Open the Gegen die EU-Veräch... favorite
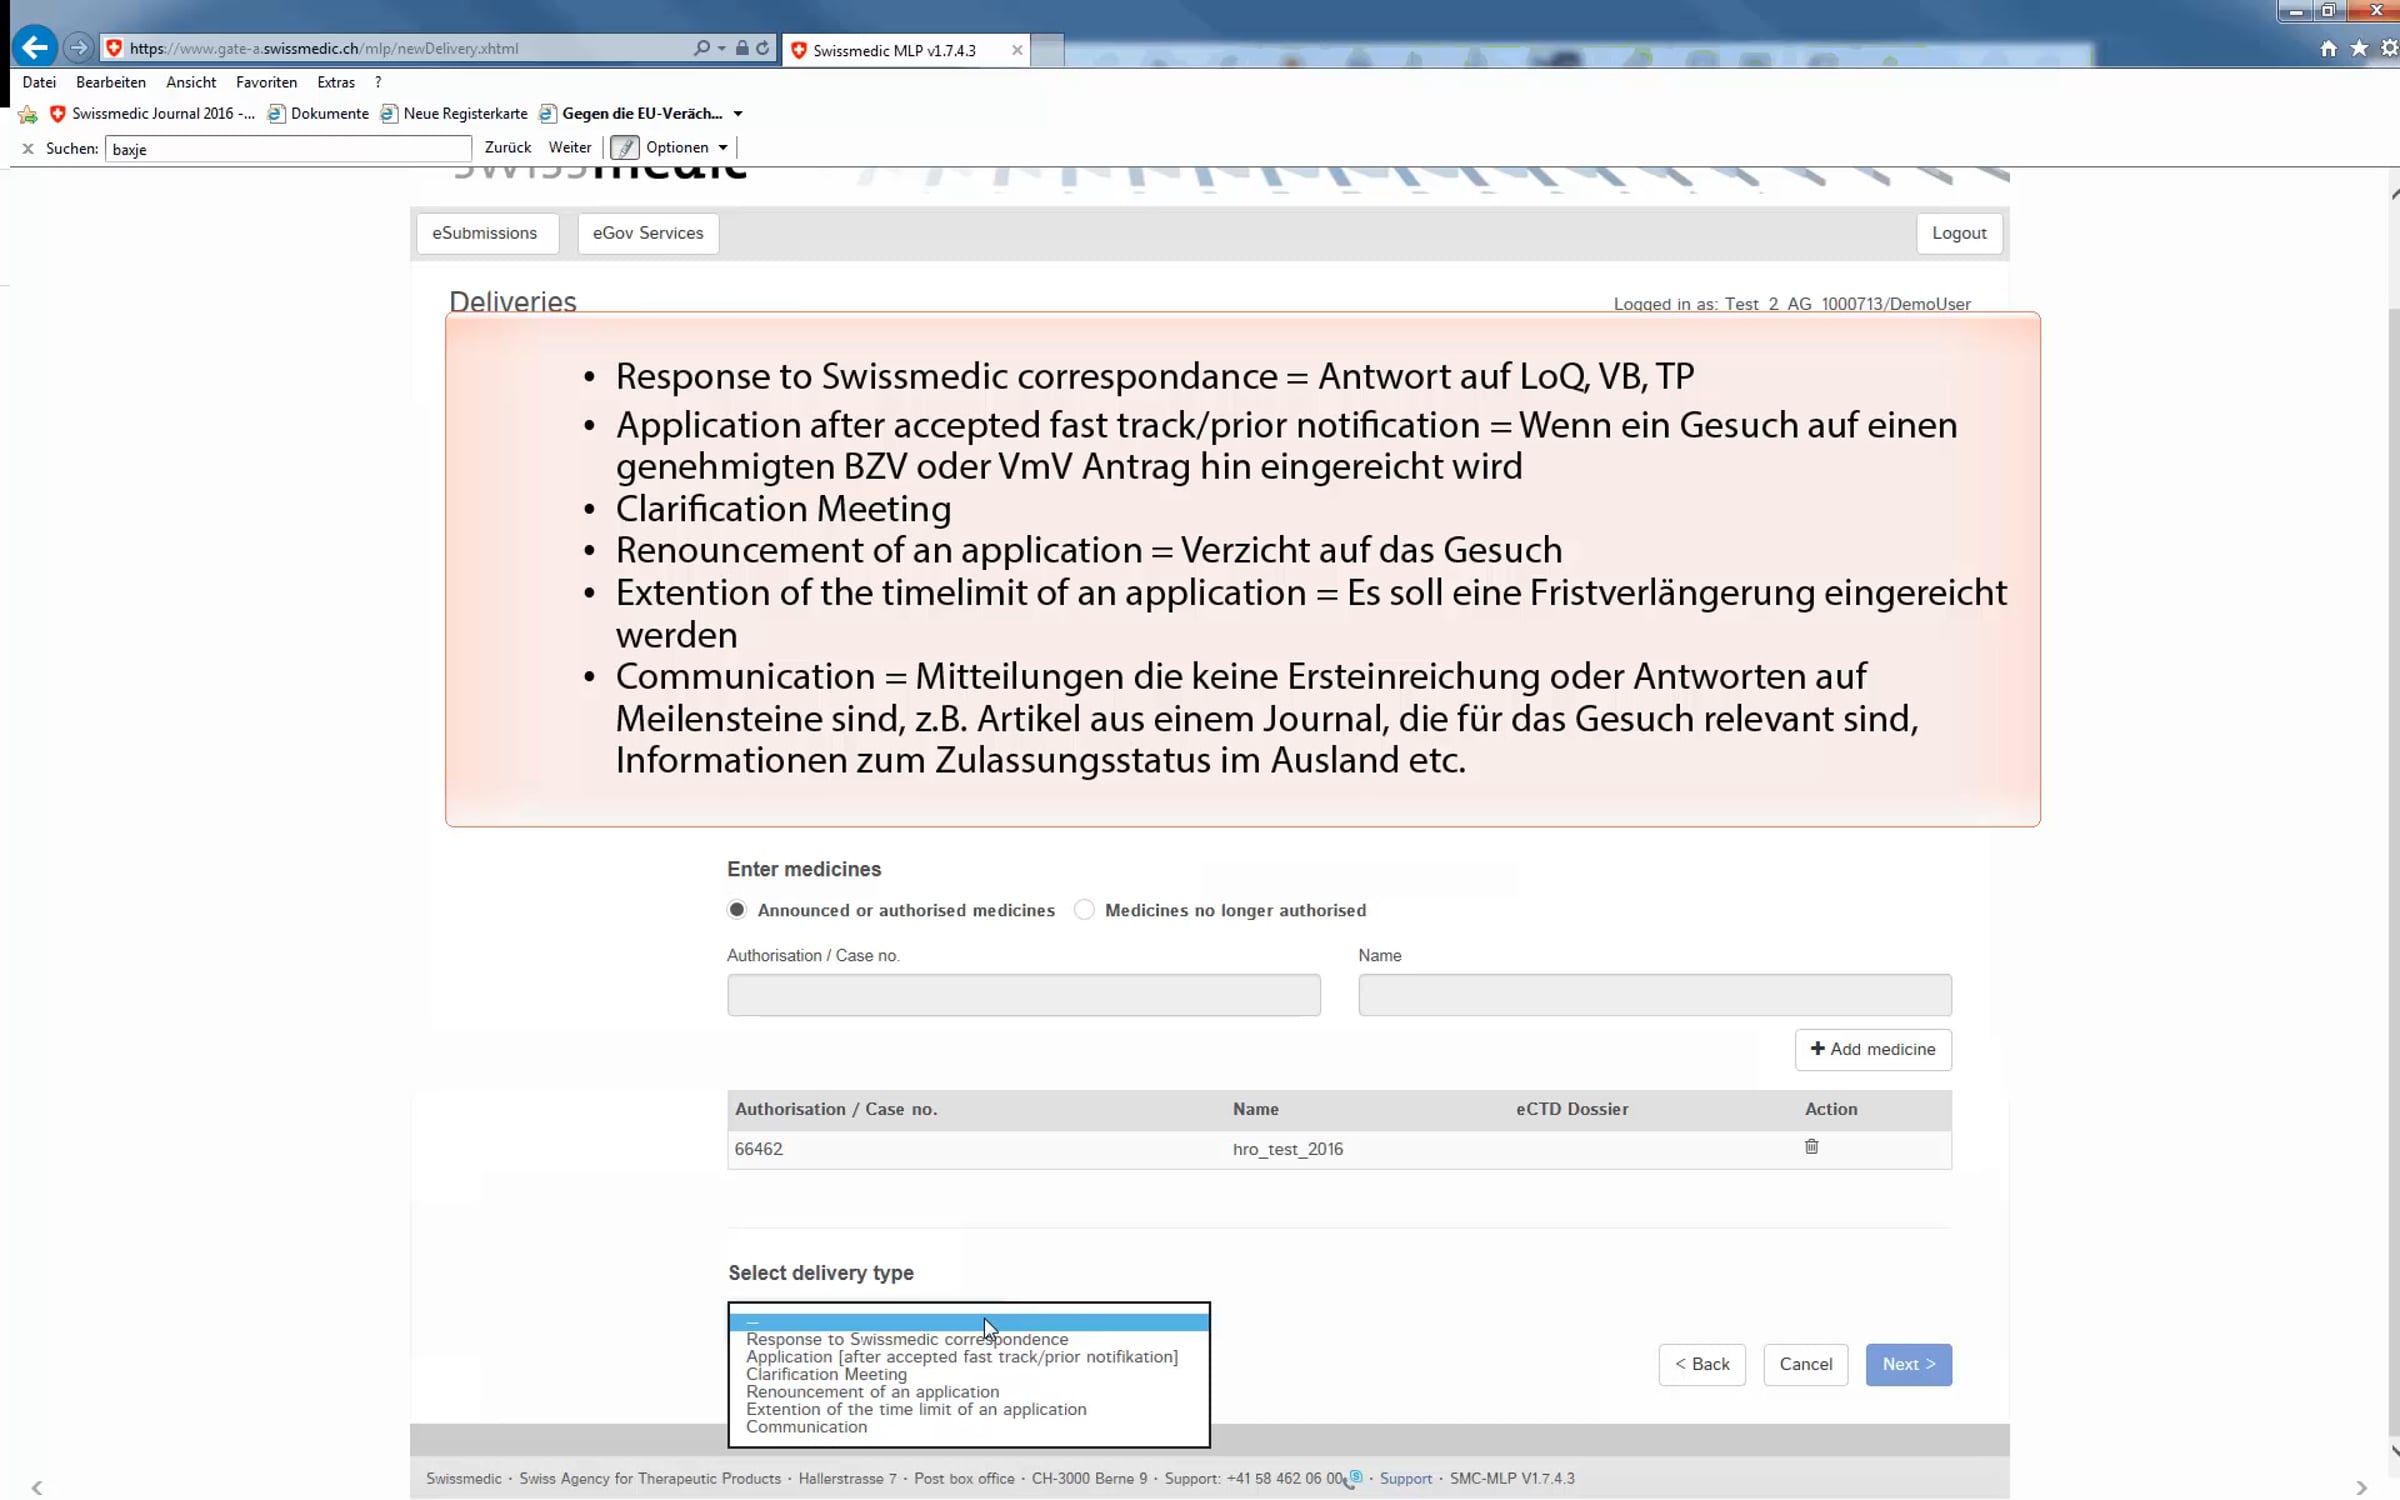 [x=631, y=114]
